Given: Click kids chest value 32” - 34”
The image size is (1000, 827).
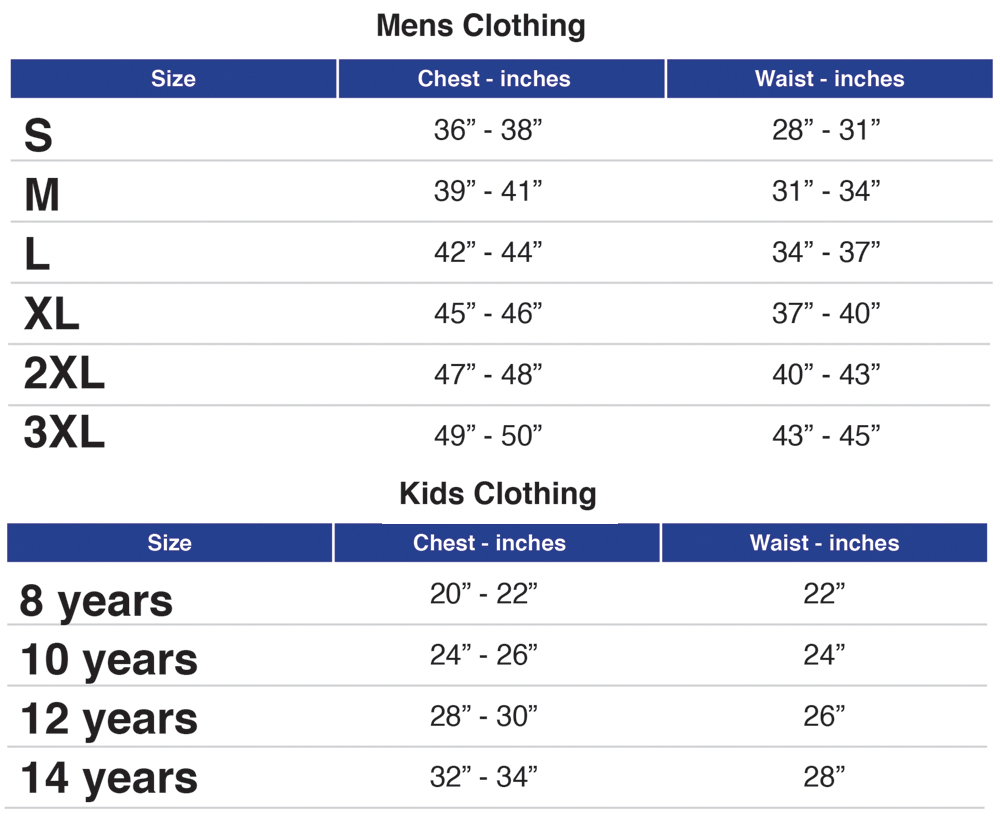Looking at the screenshot, I should 483,777.
